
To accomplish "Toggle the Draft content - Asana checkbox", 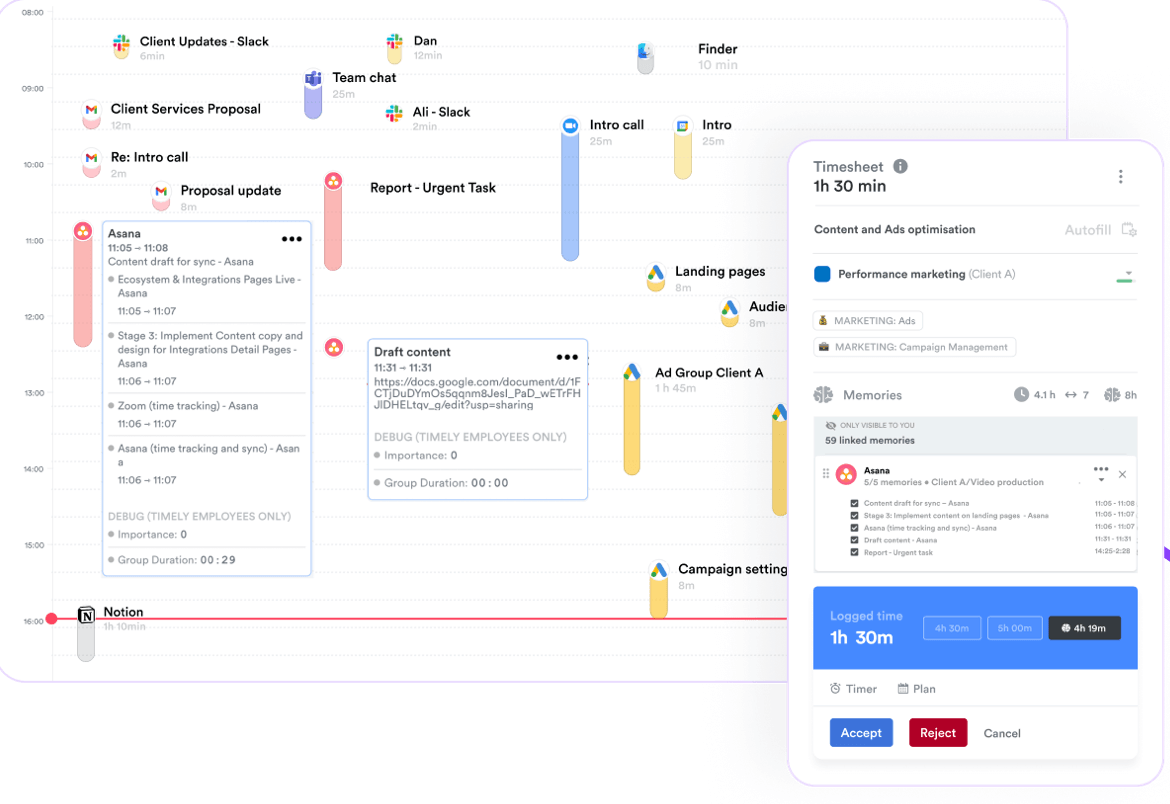I will tap(854, 539).
